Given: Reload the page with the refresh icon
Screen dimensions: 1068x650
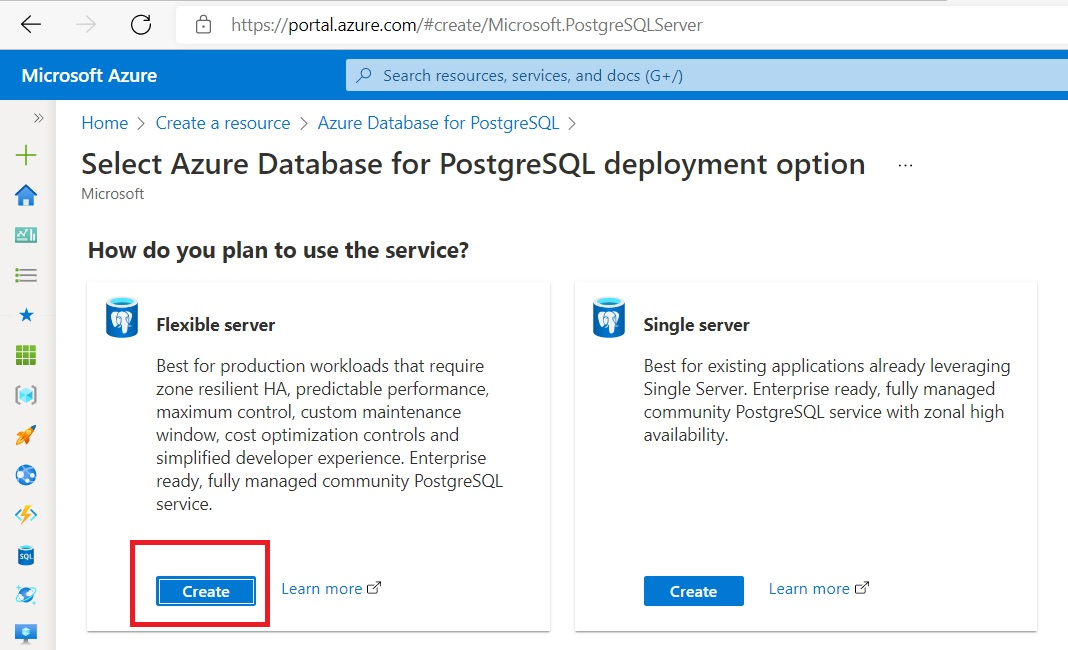Looking at the screenshot, I should click(x=141, y=25).
